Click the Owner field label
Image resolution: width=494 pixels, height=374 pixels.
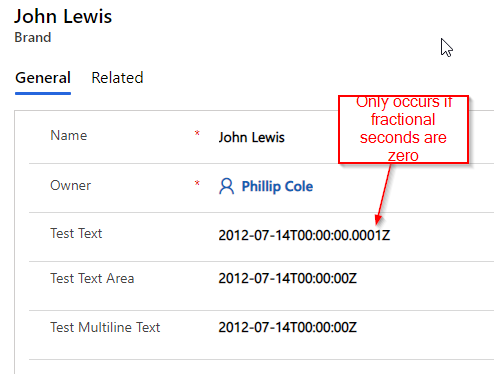coord(70,185)
